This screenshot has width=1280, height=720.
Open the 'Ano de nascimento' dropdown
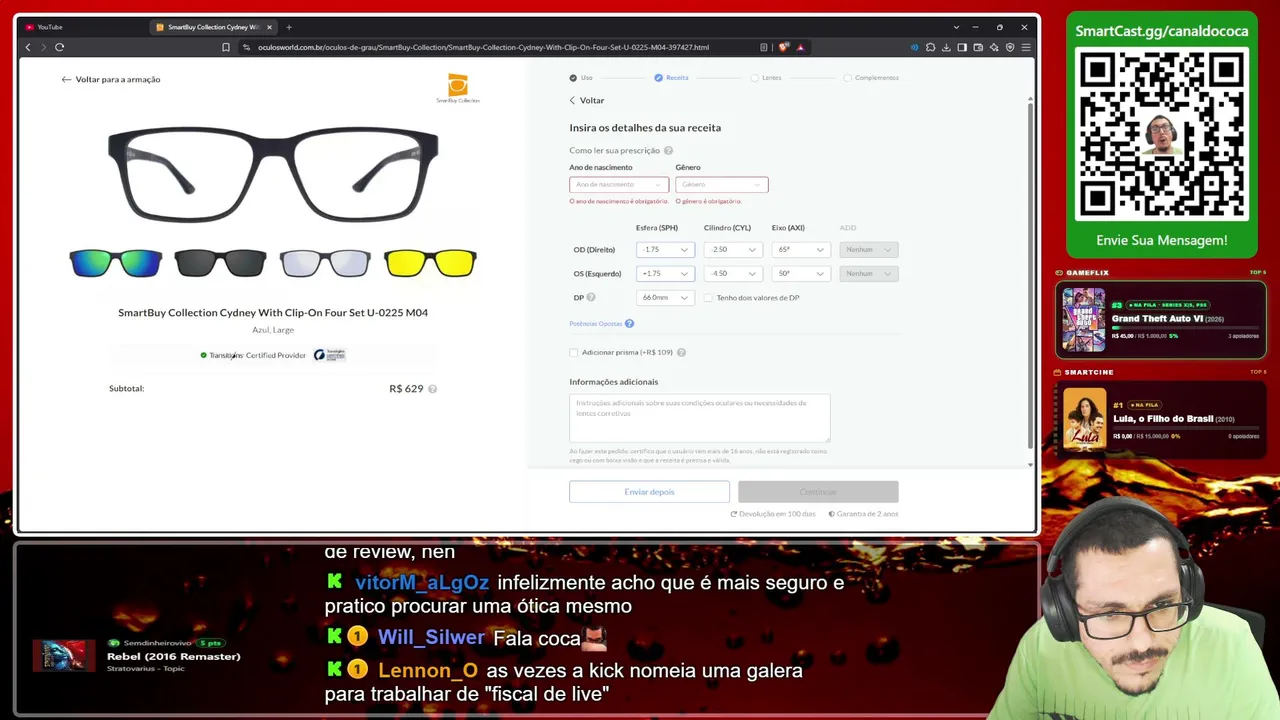619,184
